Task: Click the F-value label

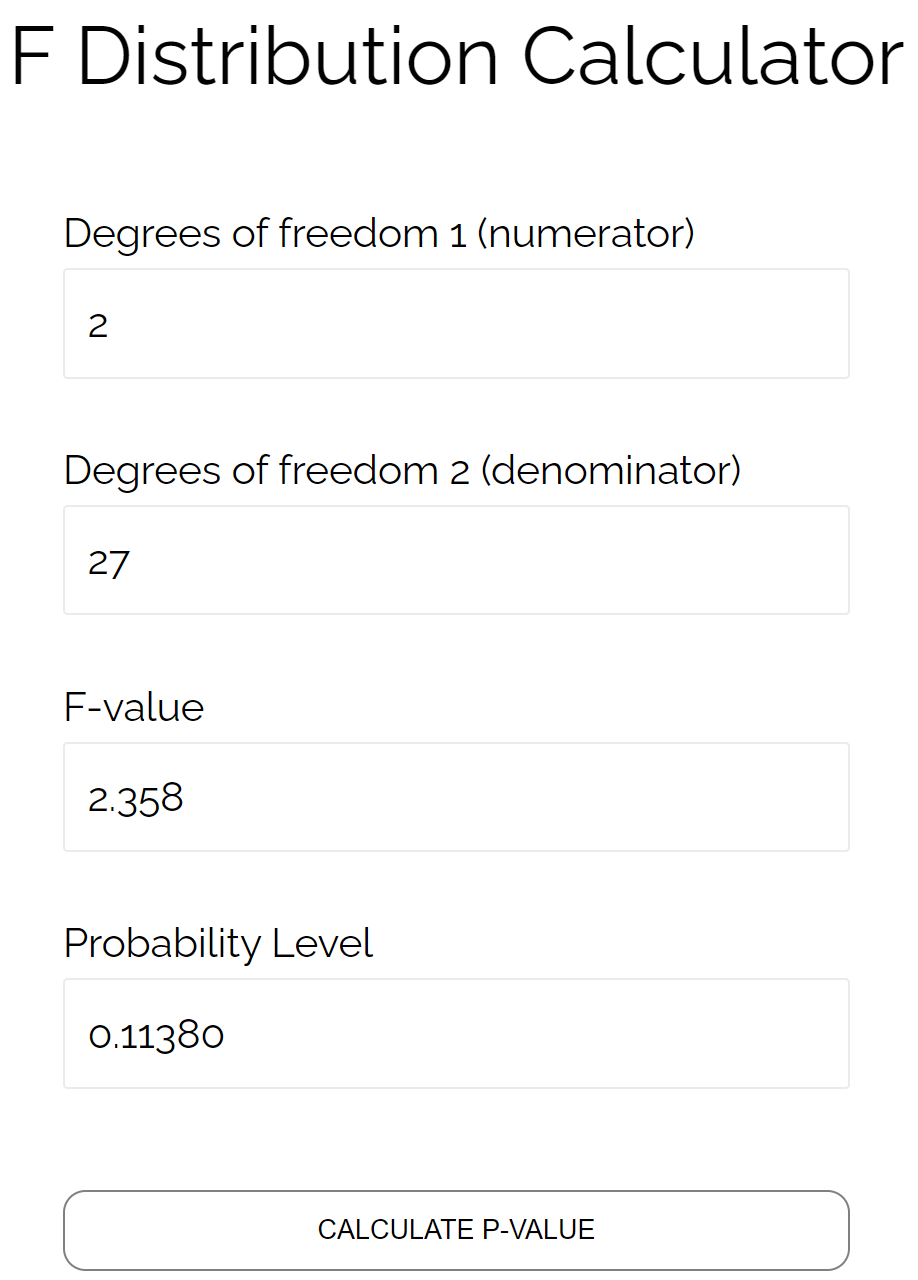Action: [x=133, y=707]
